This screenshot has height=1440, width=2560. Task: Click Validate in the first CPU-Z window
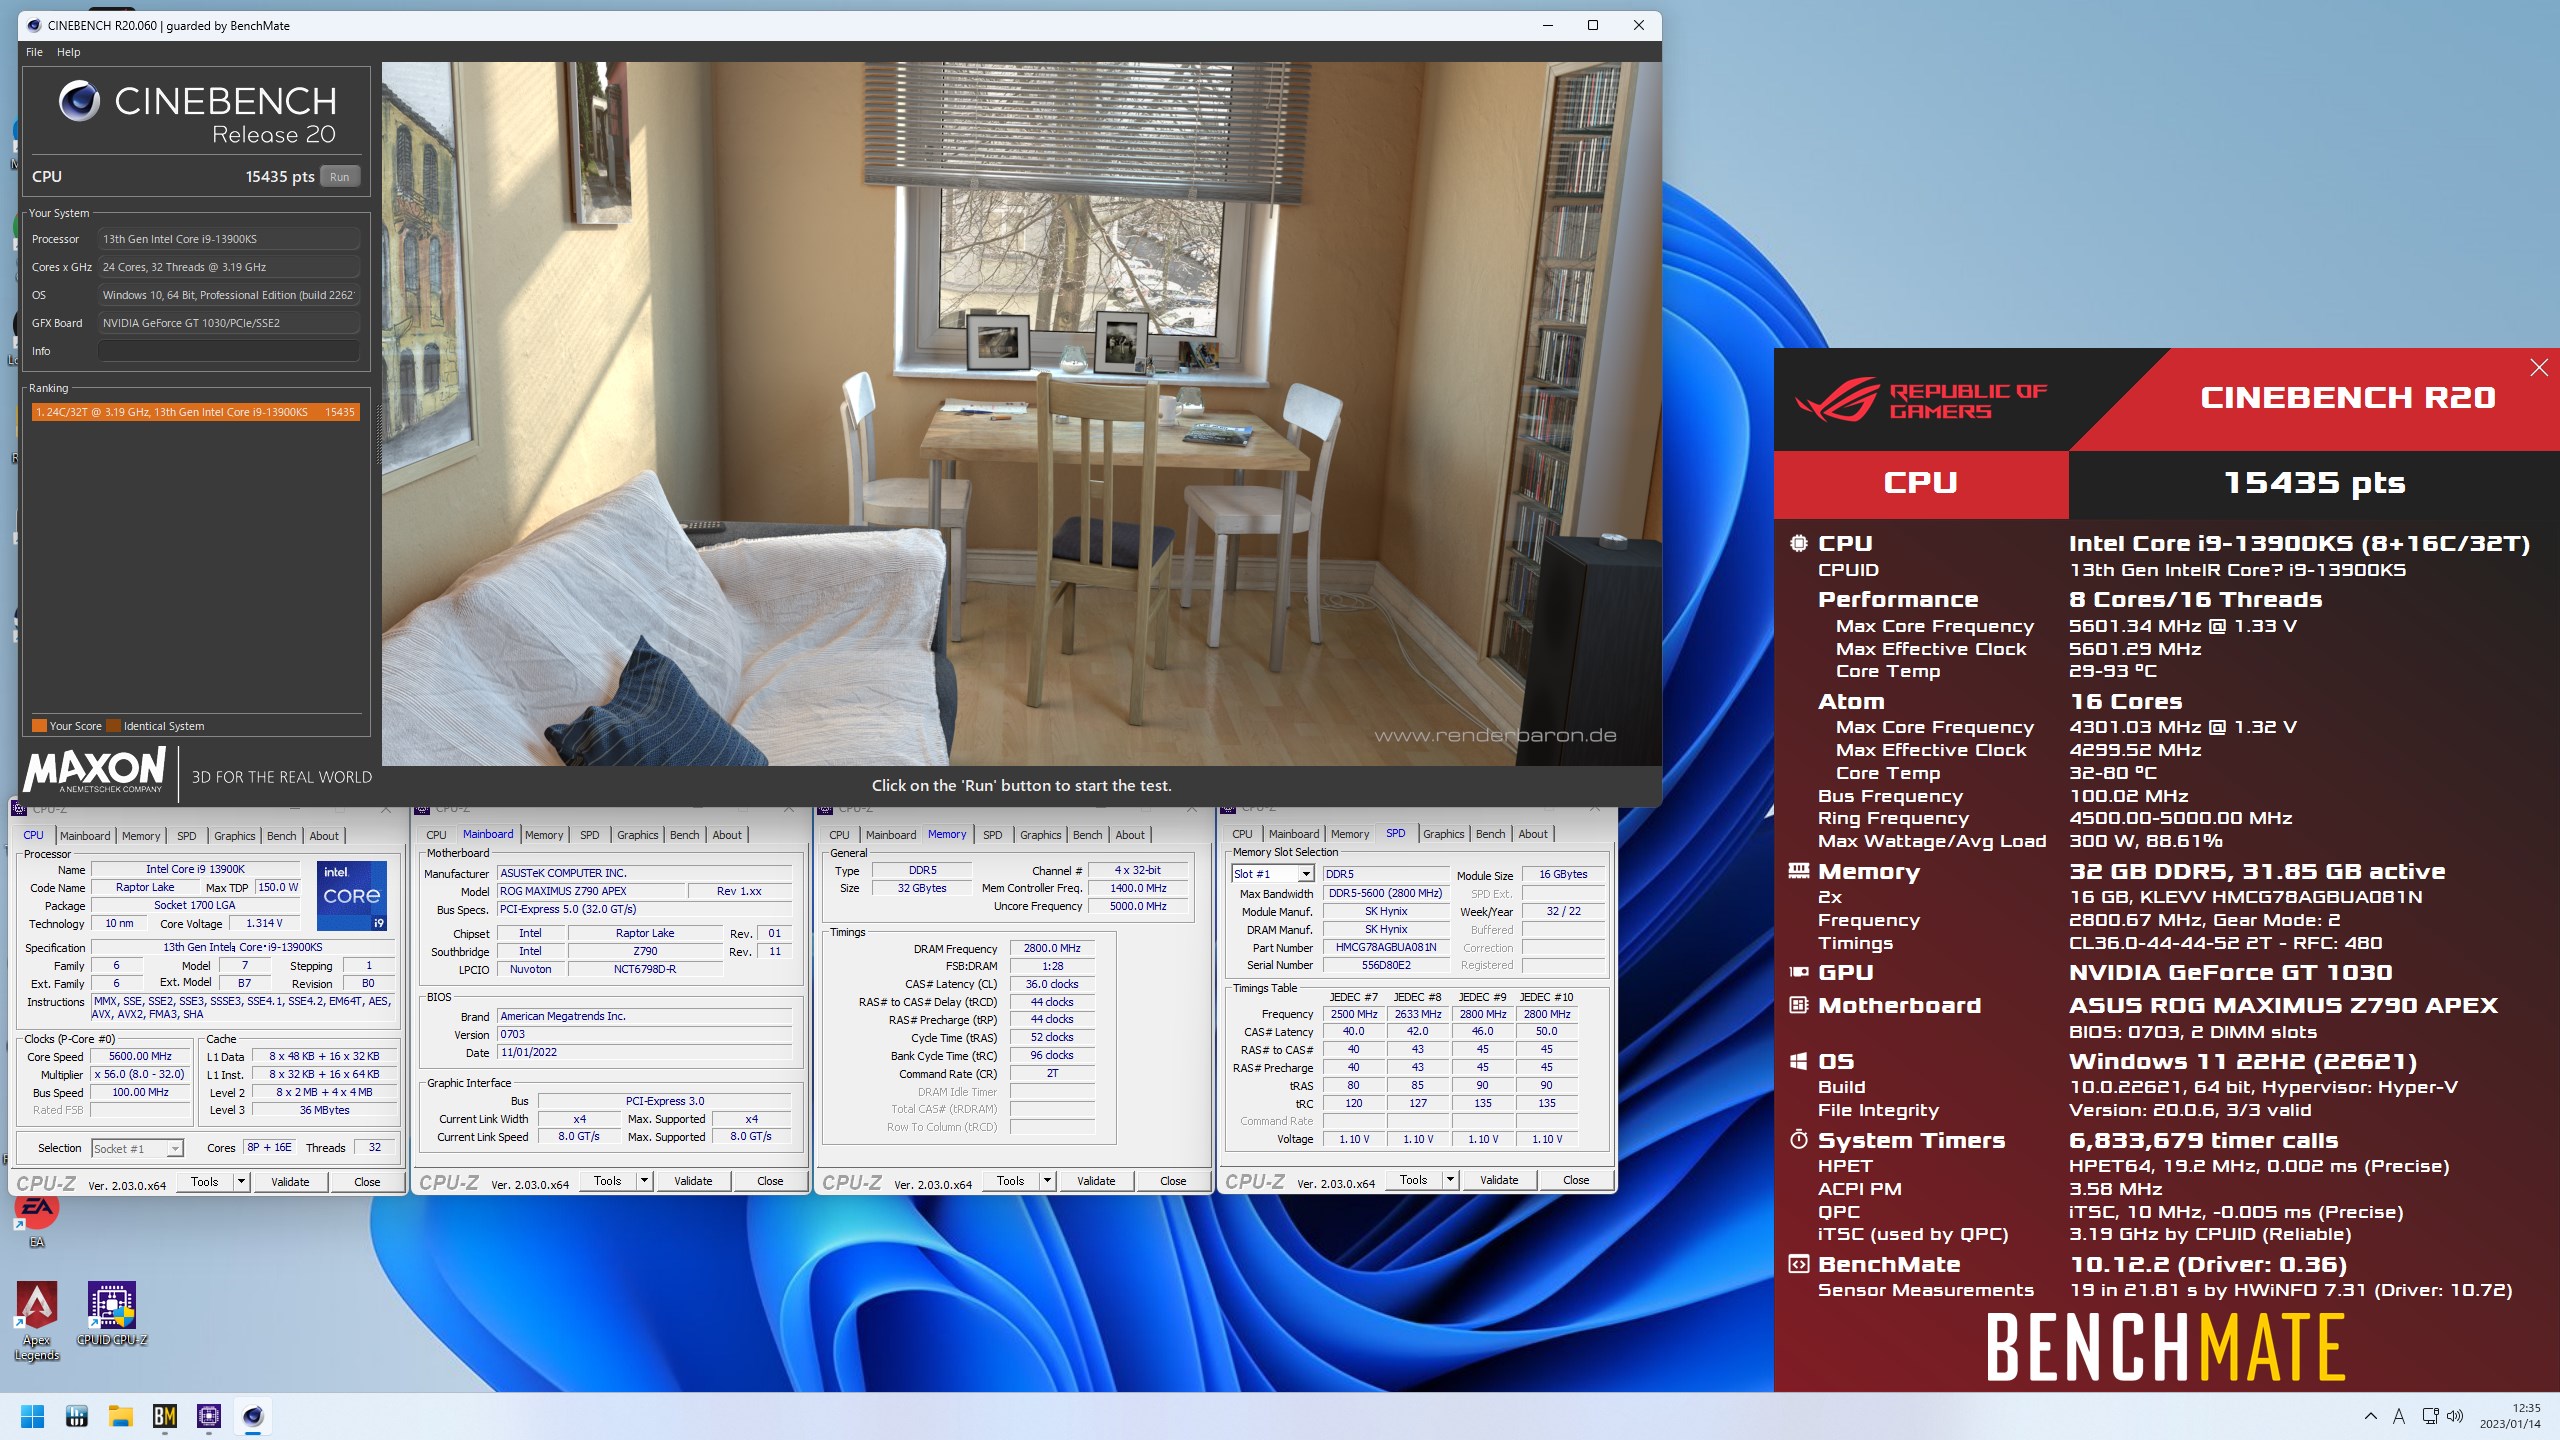(290, 1182)
